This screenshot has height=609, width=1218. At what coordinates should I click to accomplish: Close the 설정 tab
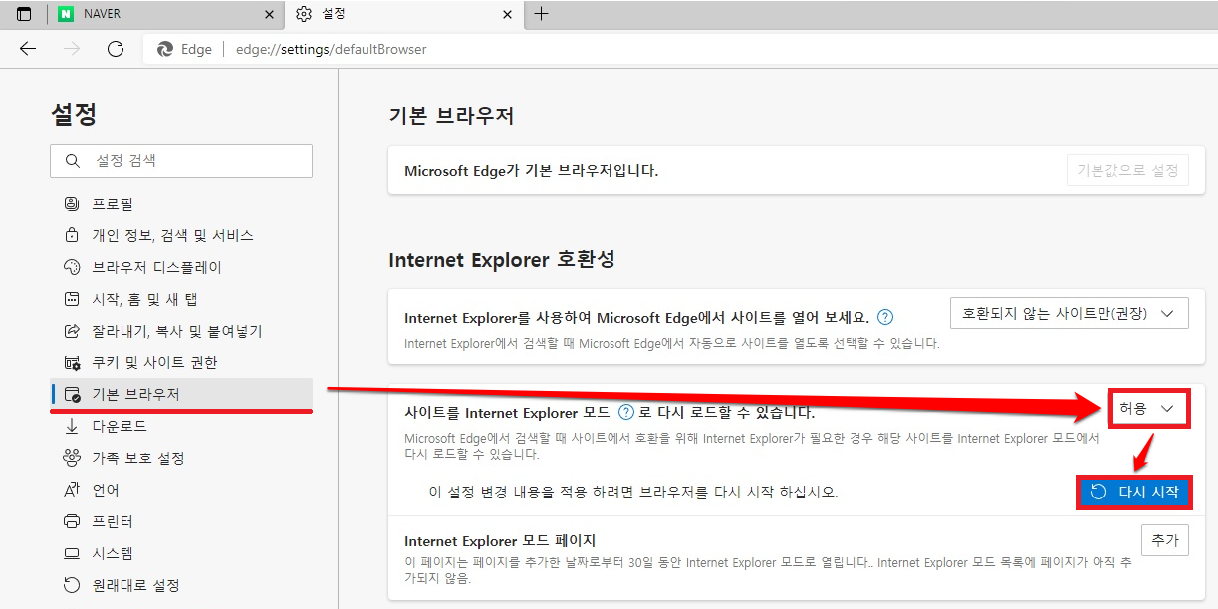pyautogui.click(x=508, y=14)
